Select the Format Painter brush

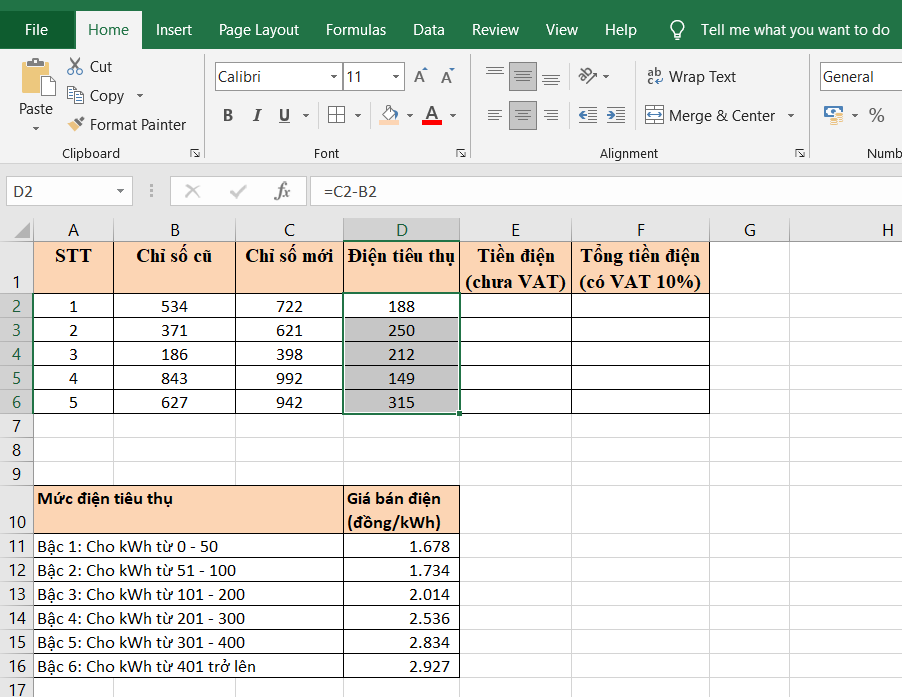(x=76, y=125)
